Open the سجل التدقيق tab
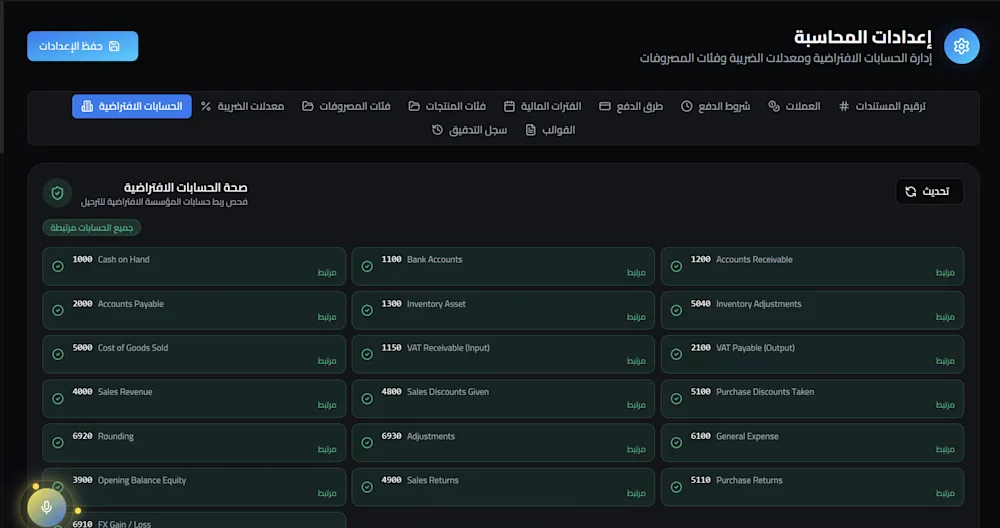Viewport: 1000px width, 528px height. tap(469, 129)
